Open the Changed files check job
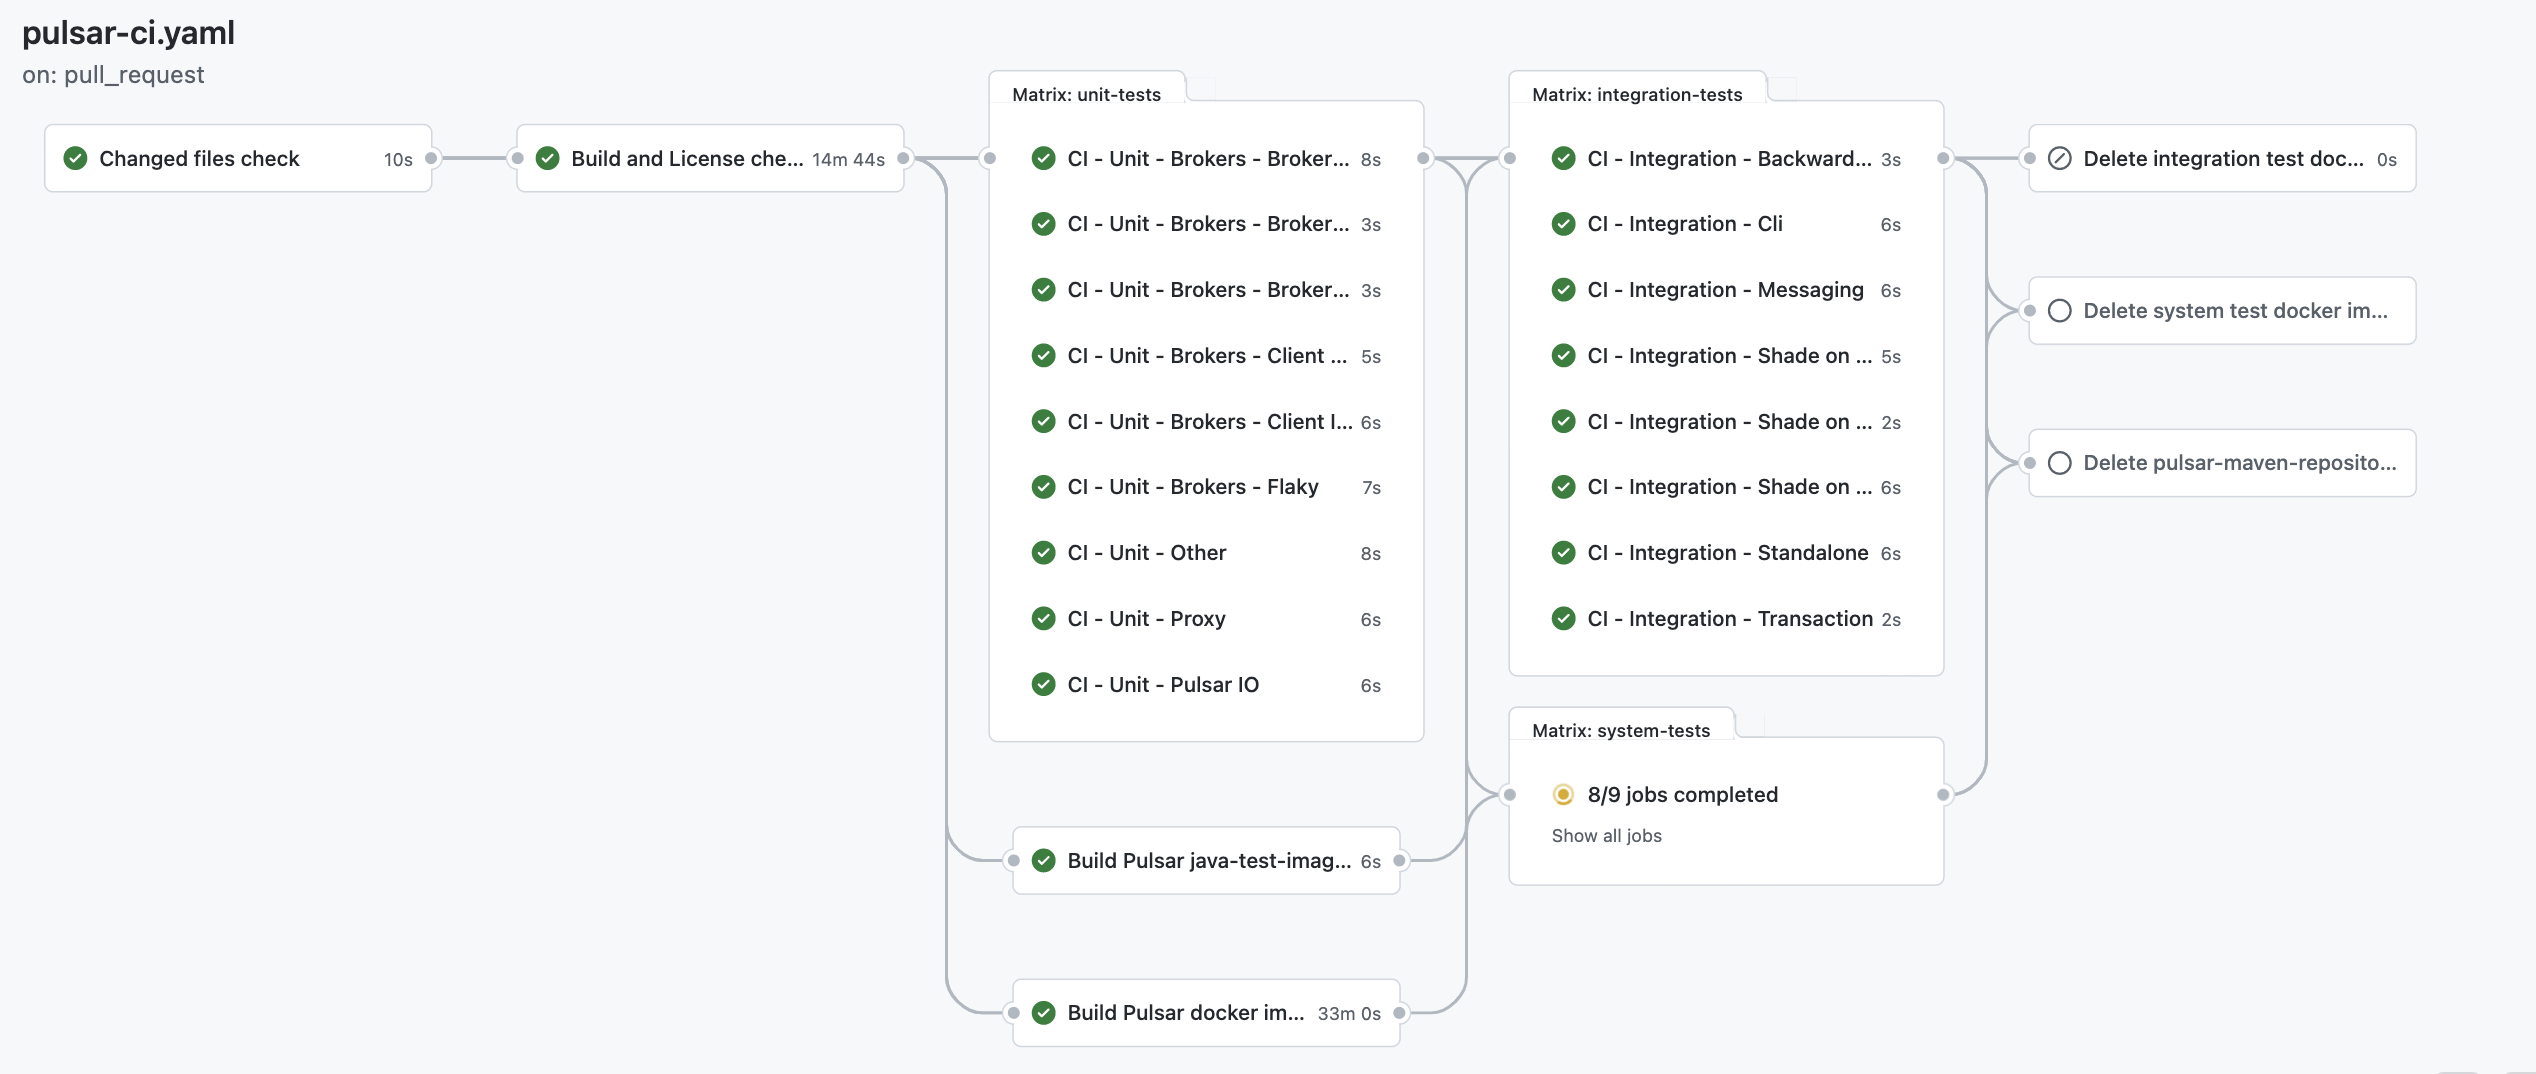The width and height of the screenshot is (2536, 1074). tap(238, 159)
